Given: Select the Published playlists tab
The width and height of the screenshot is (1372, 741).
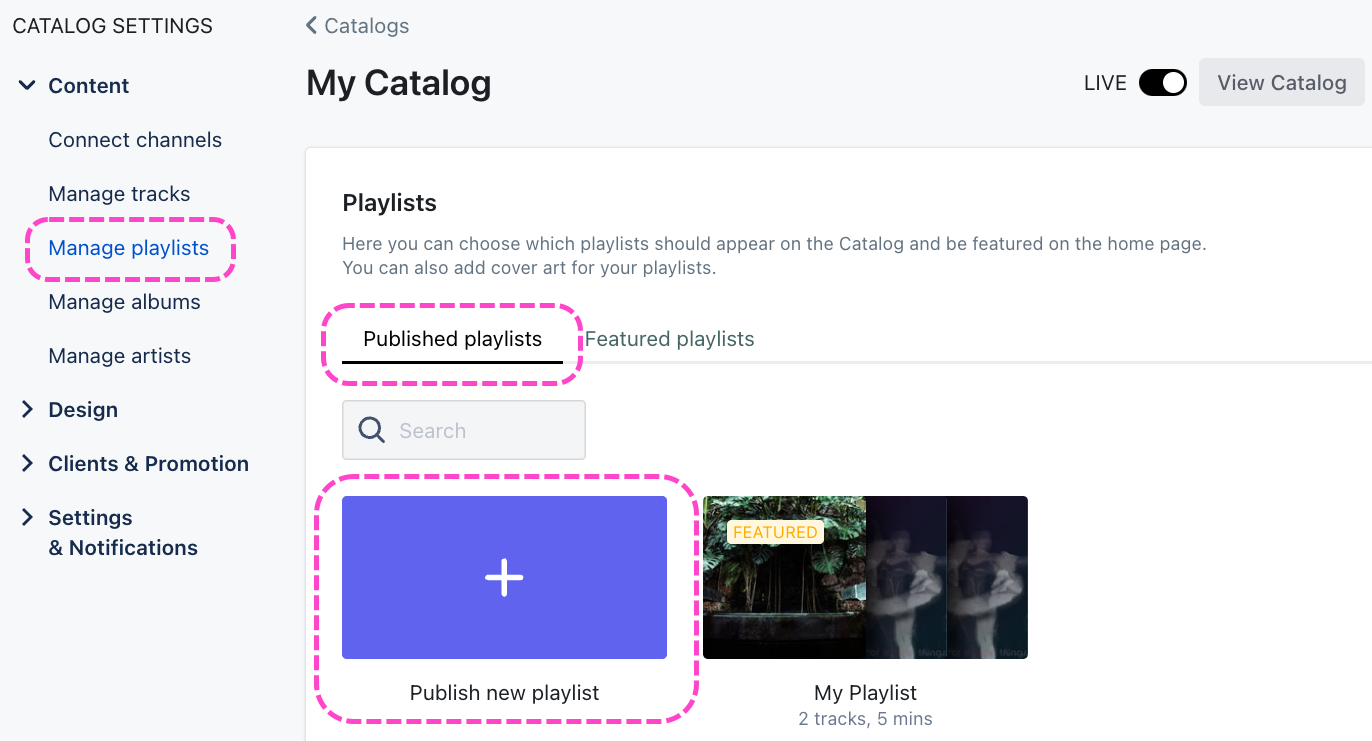Looking at the screenshot, I should (452, 339).
